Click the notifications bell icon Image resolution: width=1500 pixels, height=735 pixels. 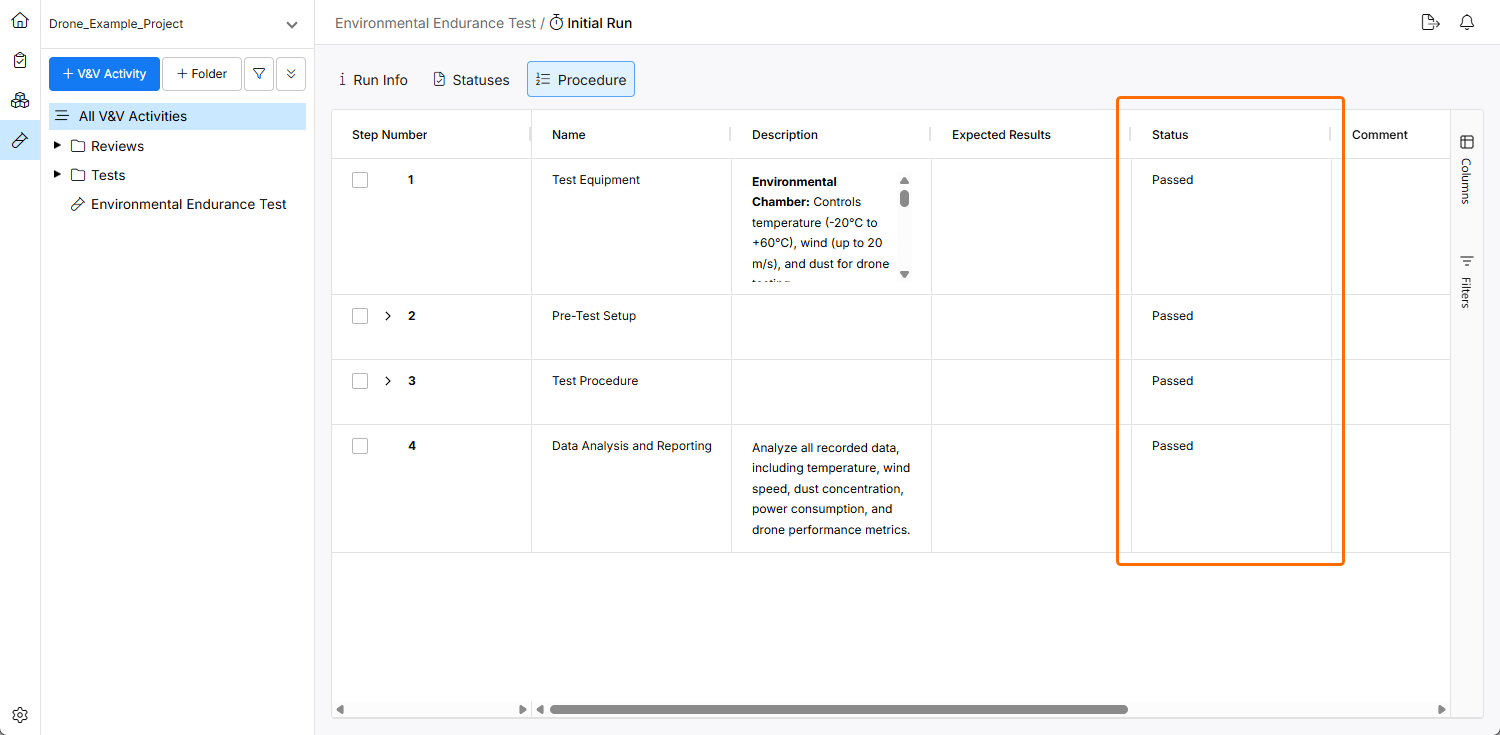[x=1467, y=23]
